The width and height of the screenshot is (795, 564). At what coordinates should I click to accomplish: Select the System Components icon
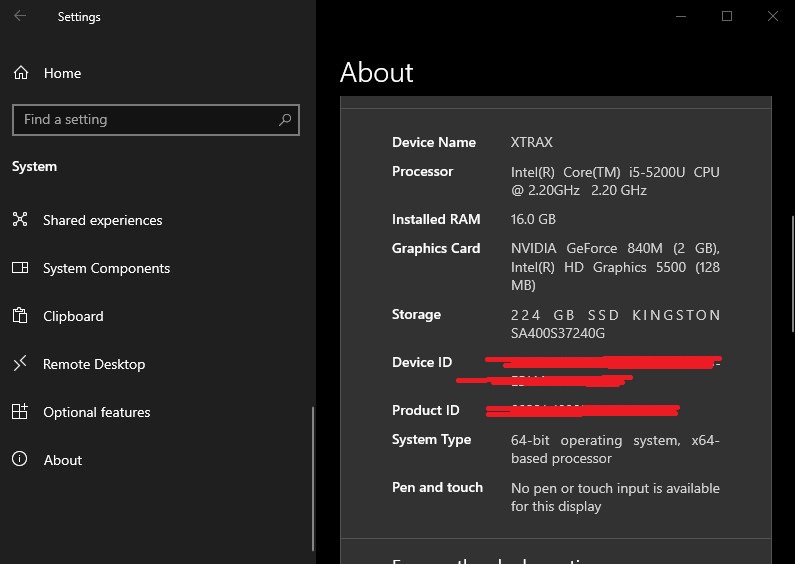(x=20, y=268)
